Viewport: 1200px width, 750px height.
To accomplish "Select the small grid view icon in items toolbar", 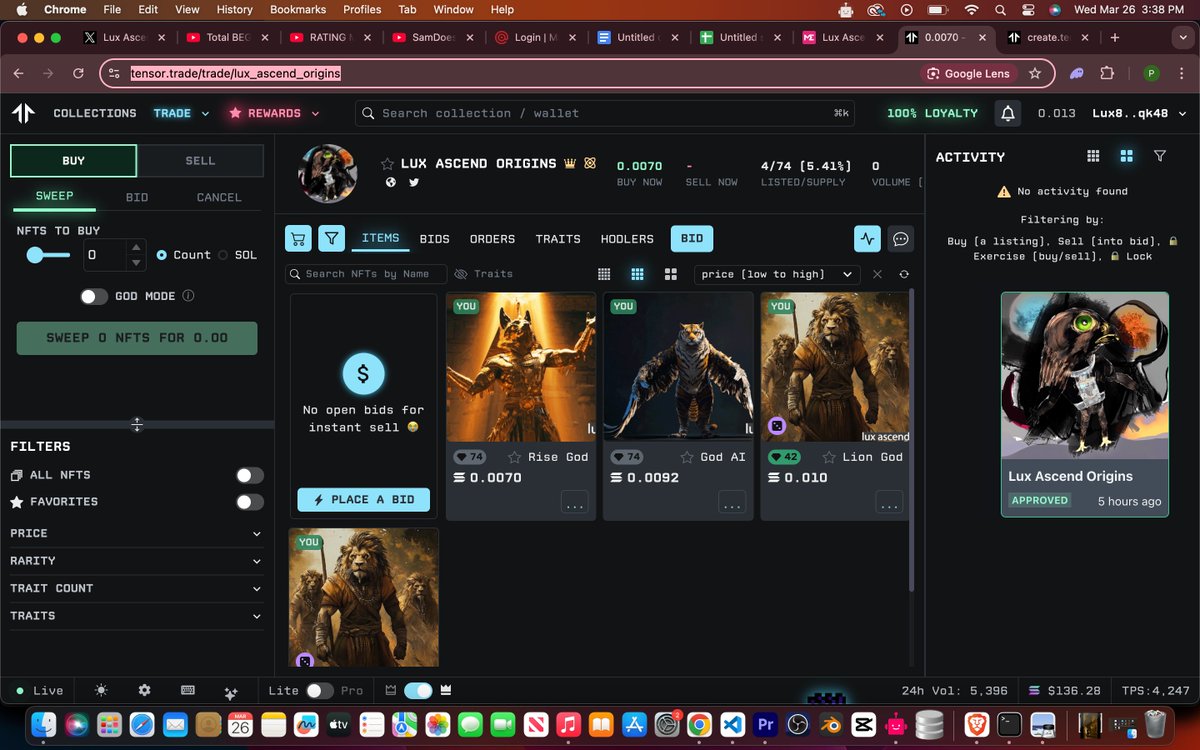I will point(604,274).
